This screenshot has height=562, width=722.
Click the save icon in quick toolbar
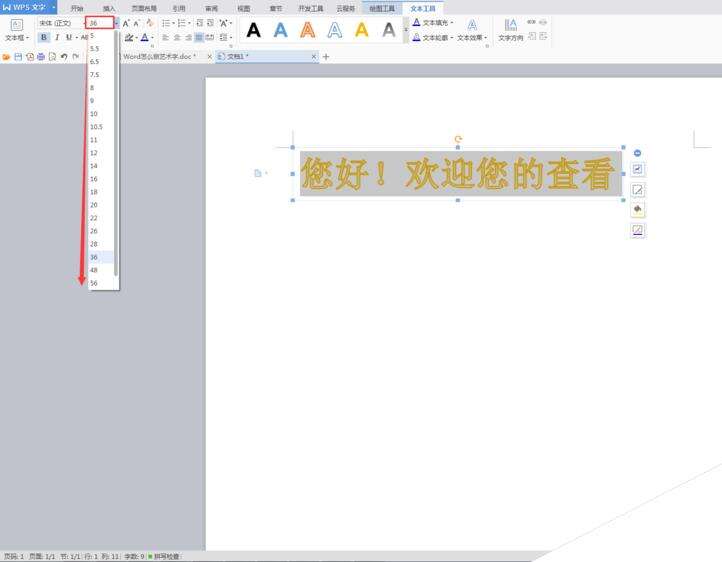pos(18,57)
